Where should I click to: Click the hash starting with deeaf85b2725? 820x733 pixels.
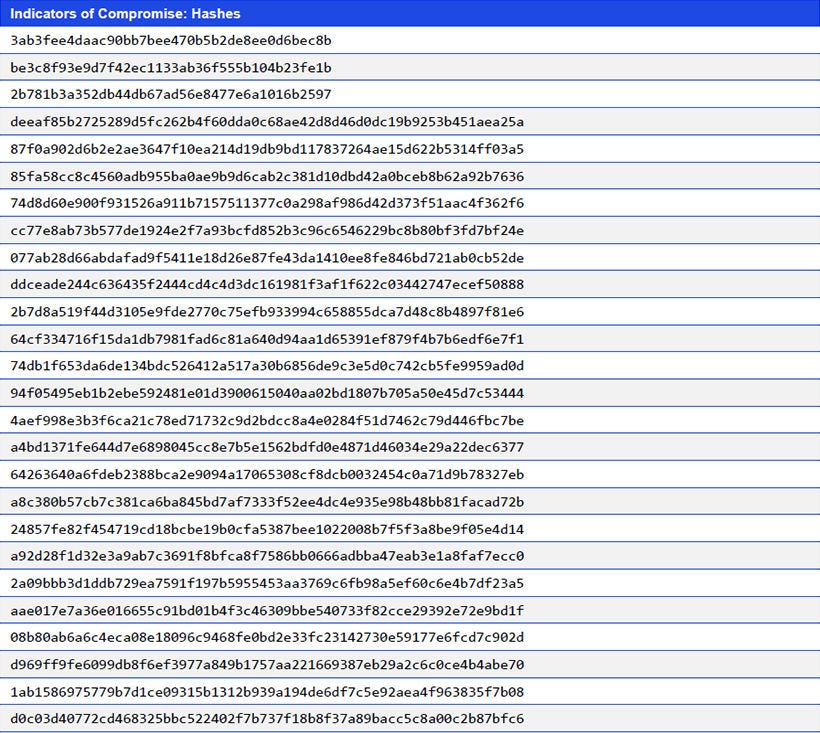tap(267, 122)
